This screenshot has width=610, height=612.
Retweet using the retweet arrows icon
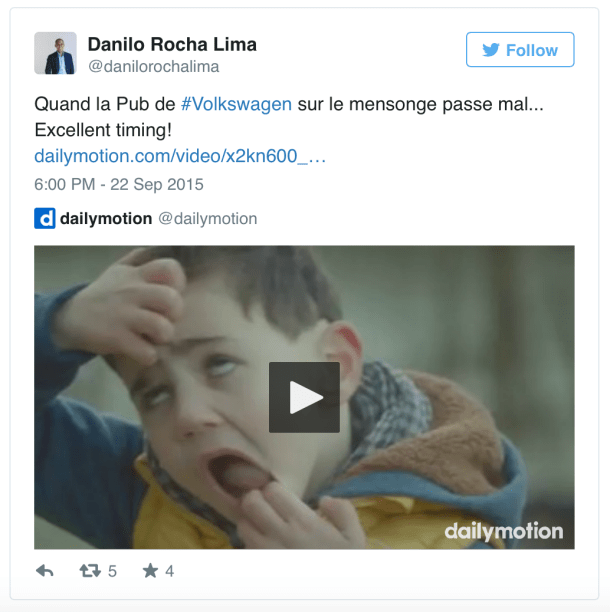tap(90, 571)
